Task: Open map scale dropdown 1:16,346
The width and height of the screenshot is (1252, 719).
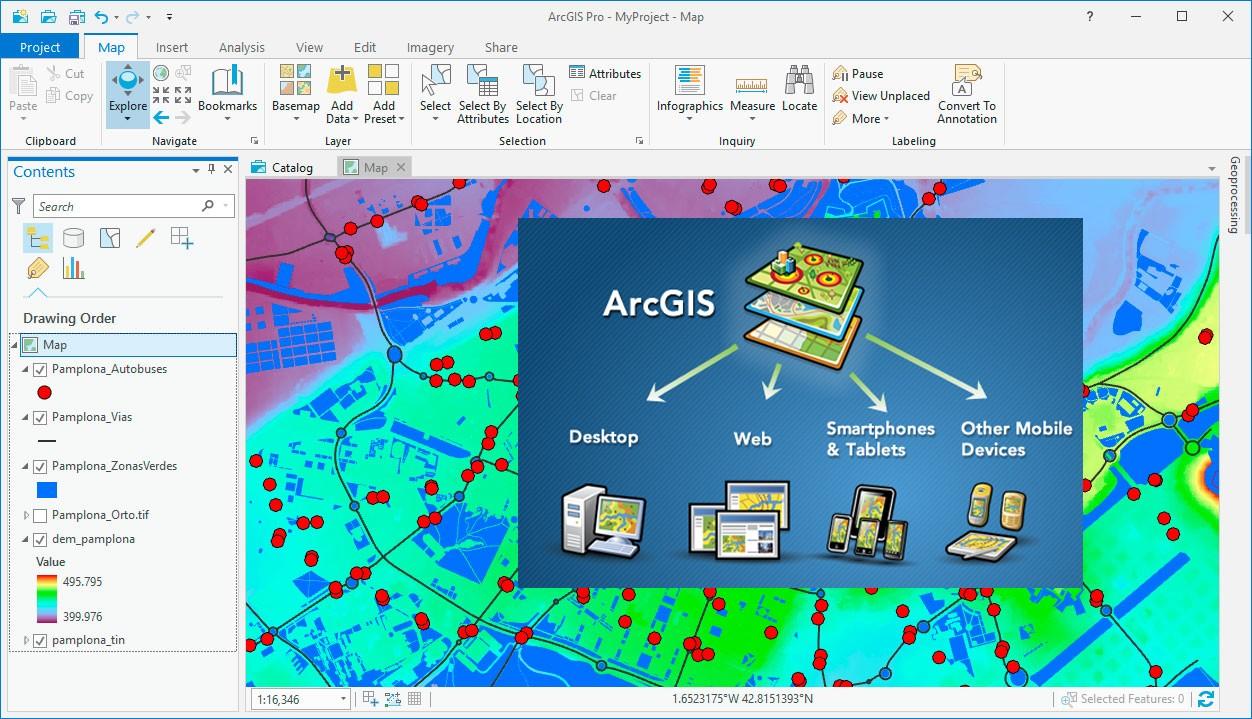Action: coord(343,700)
